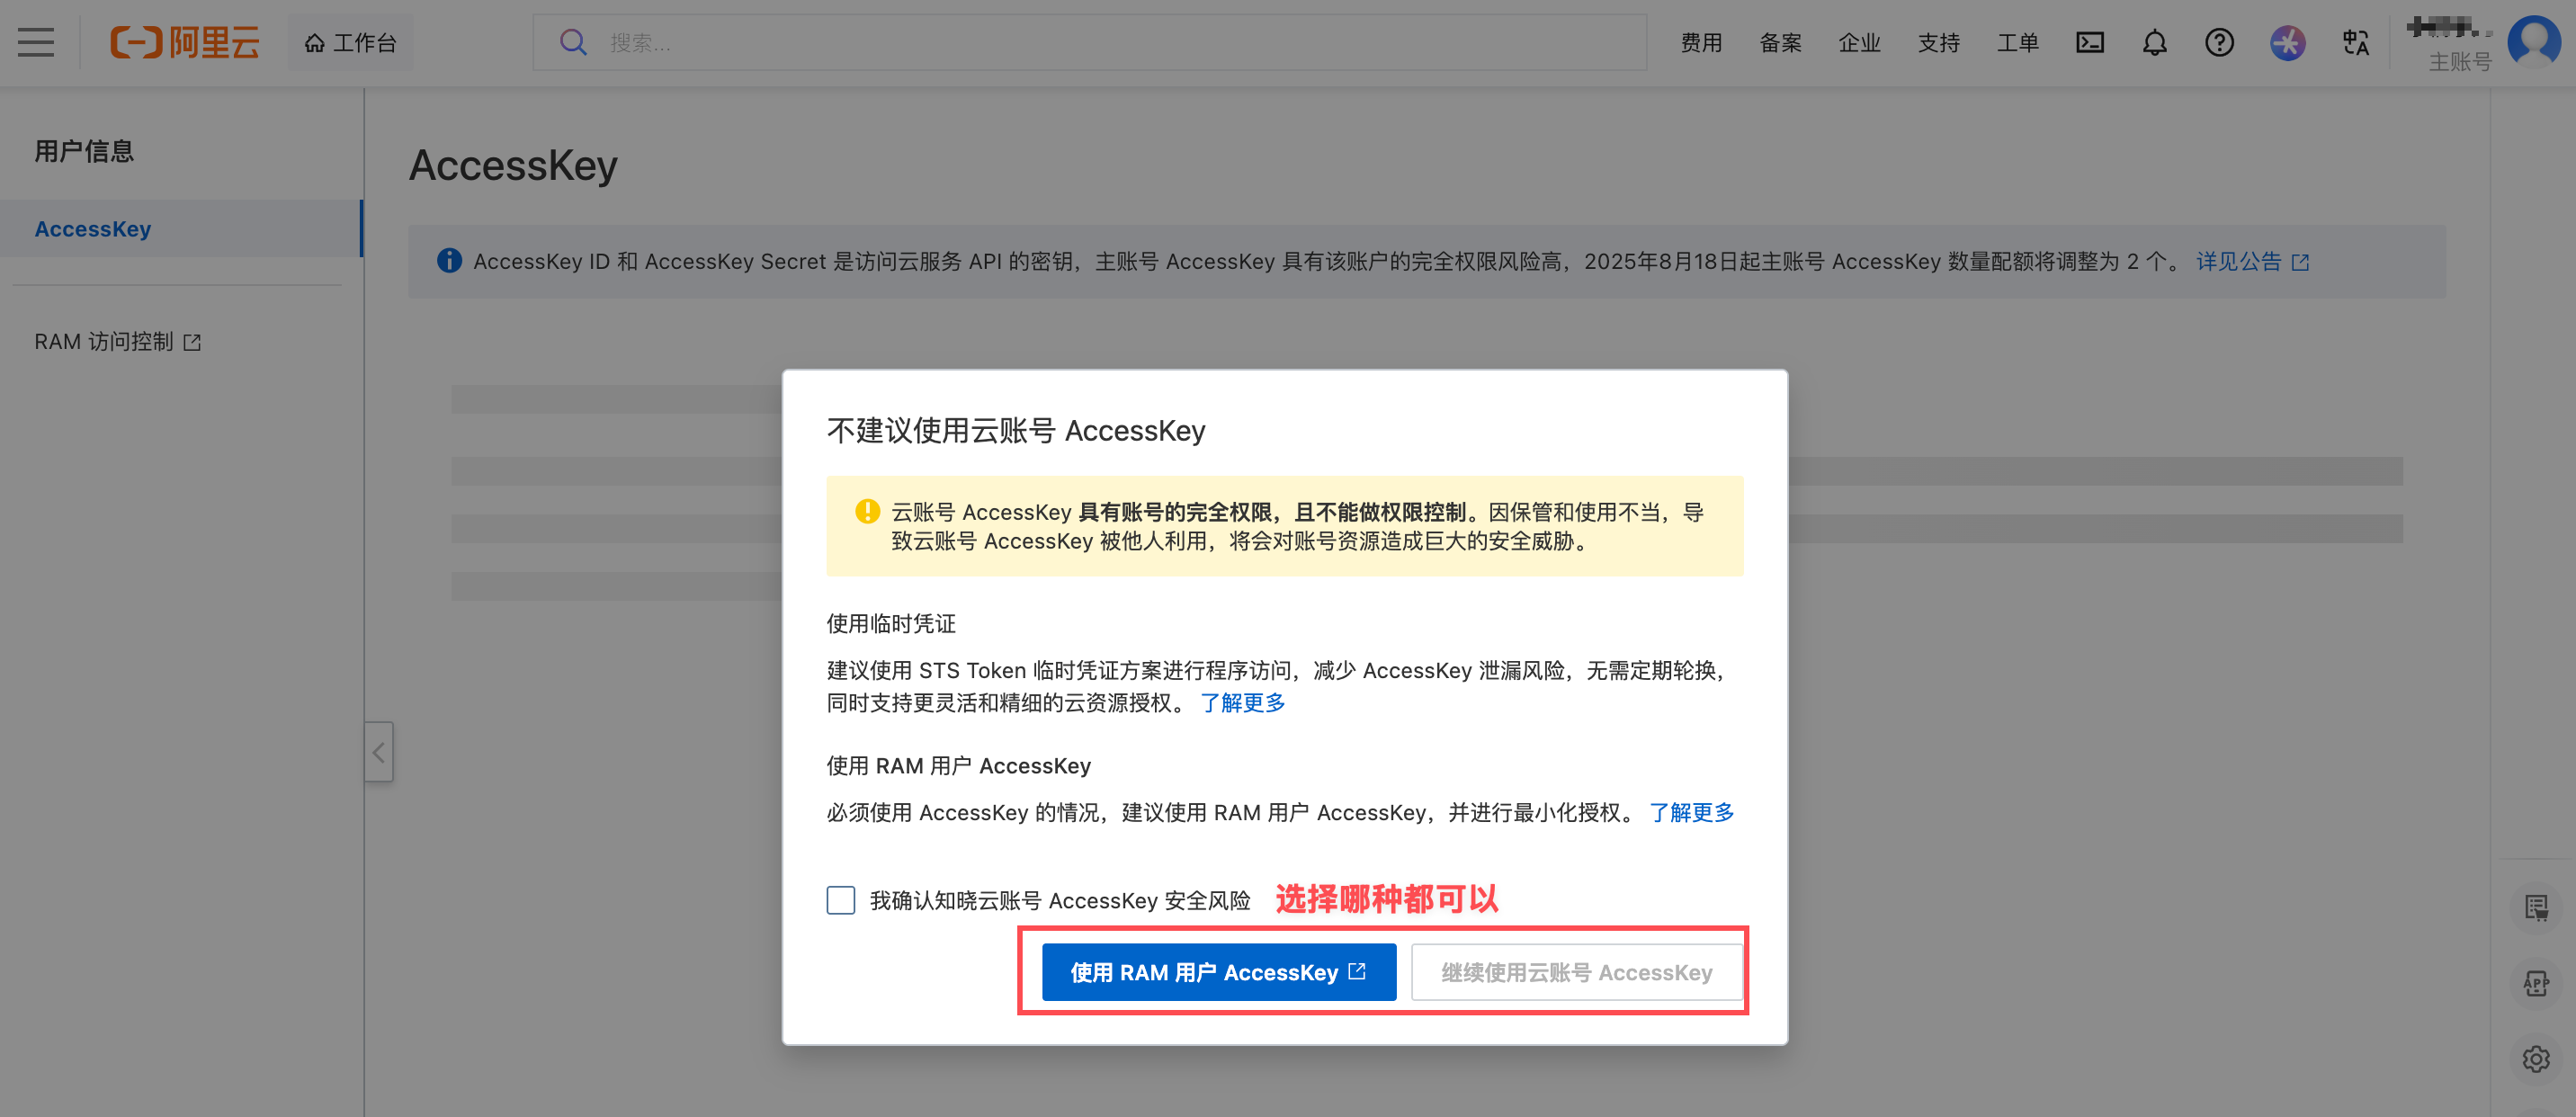Click the AccessKey page title
The image size is (2576, 1117).
513,165
